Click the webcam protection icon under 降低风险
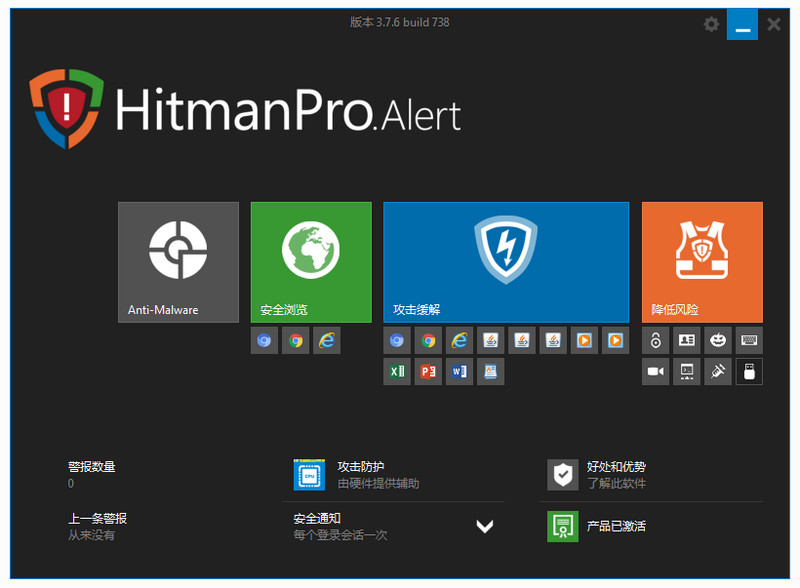Screen dimensions: 800x588 click(656, 371)
